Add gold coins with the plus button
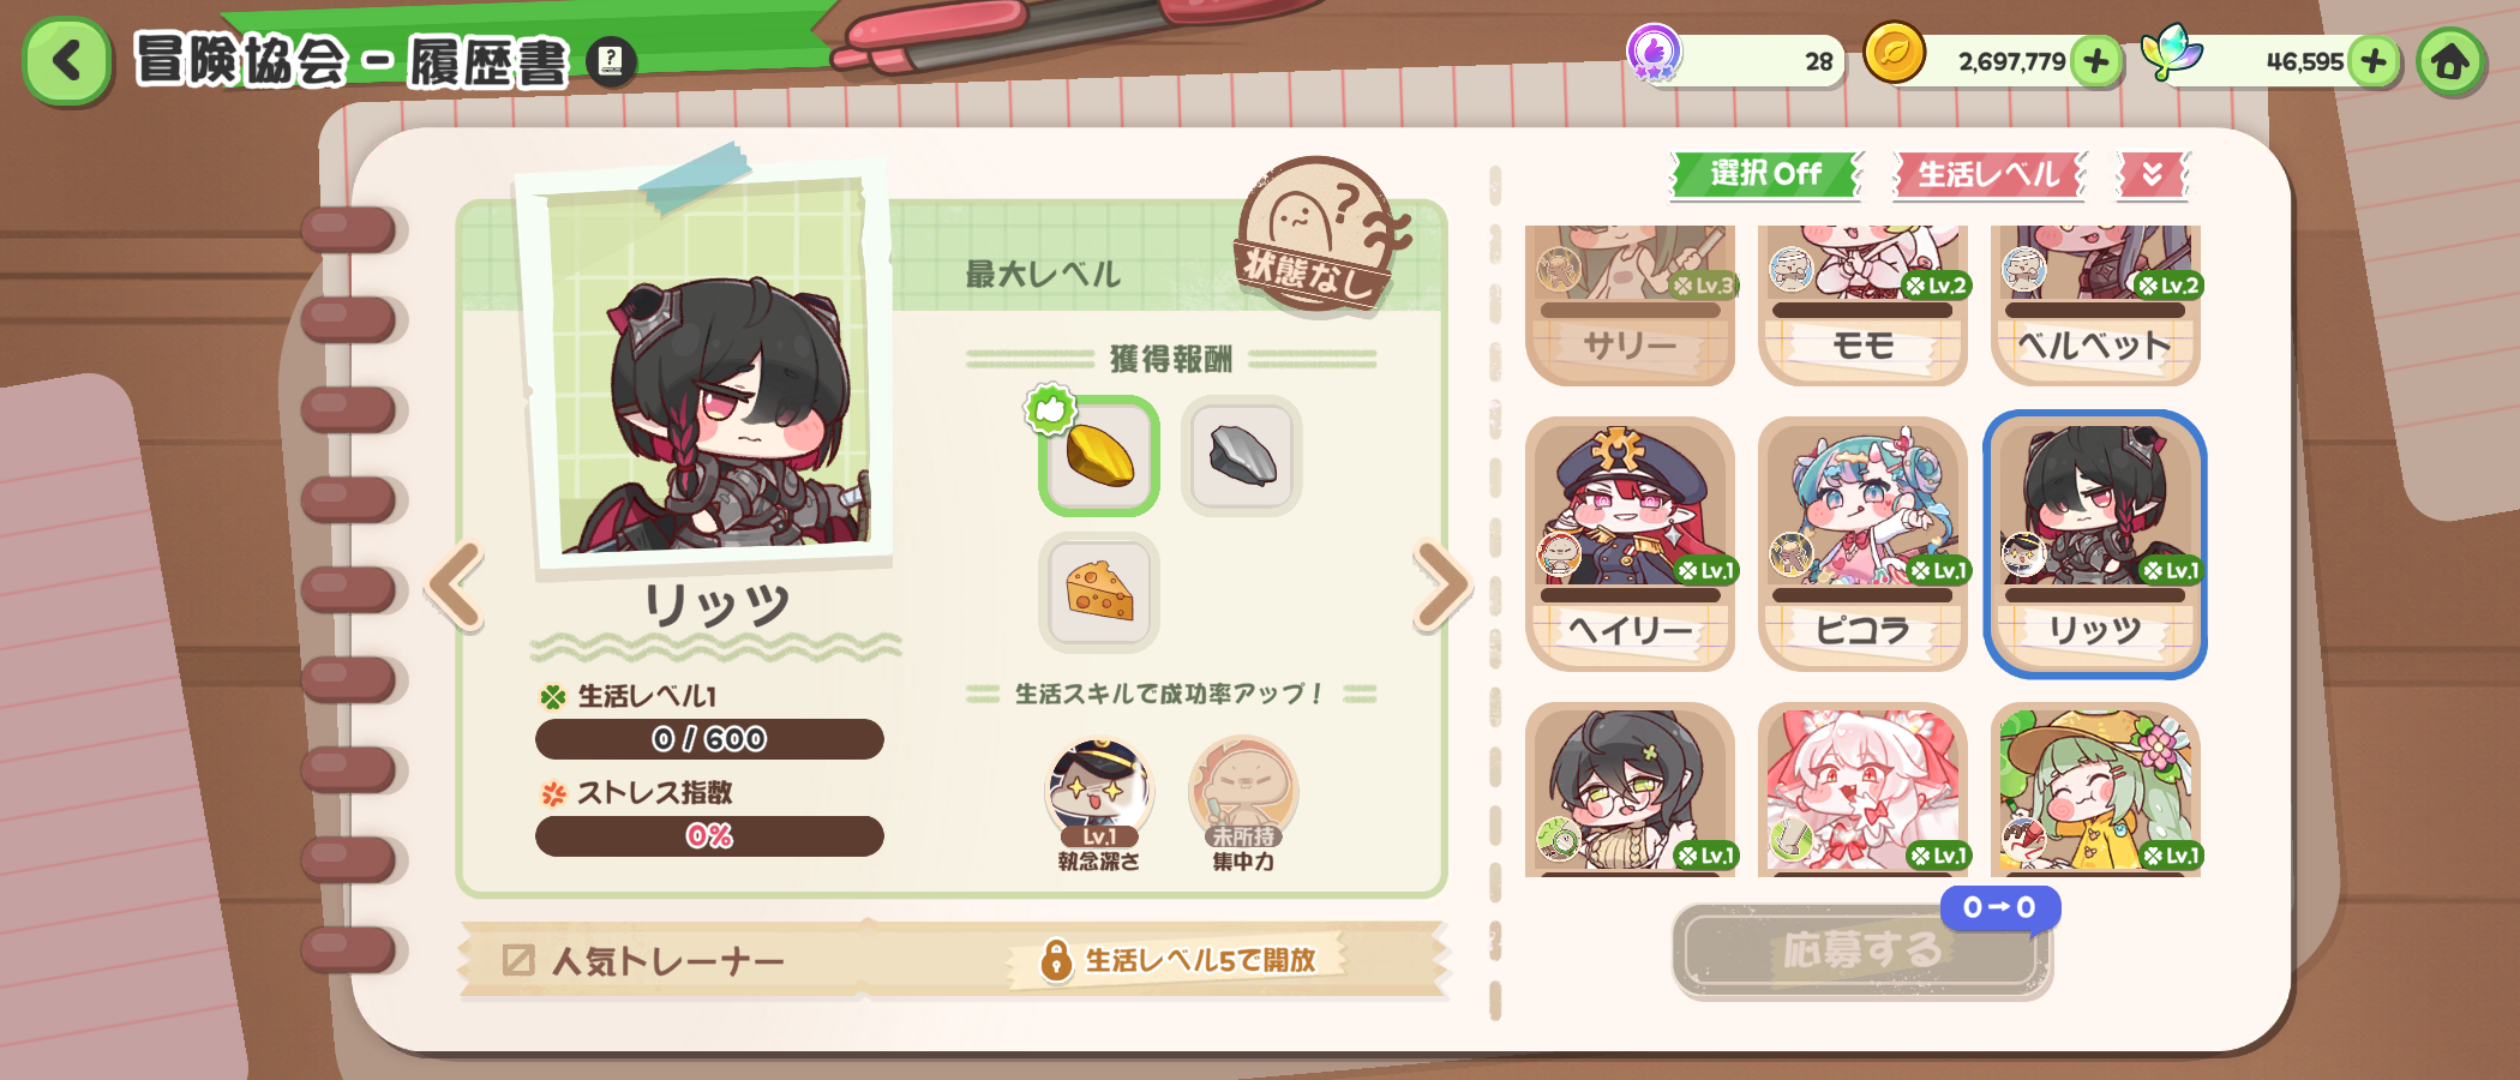 pos(2096,62)
